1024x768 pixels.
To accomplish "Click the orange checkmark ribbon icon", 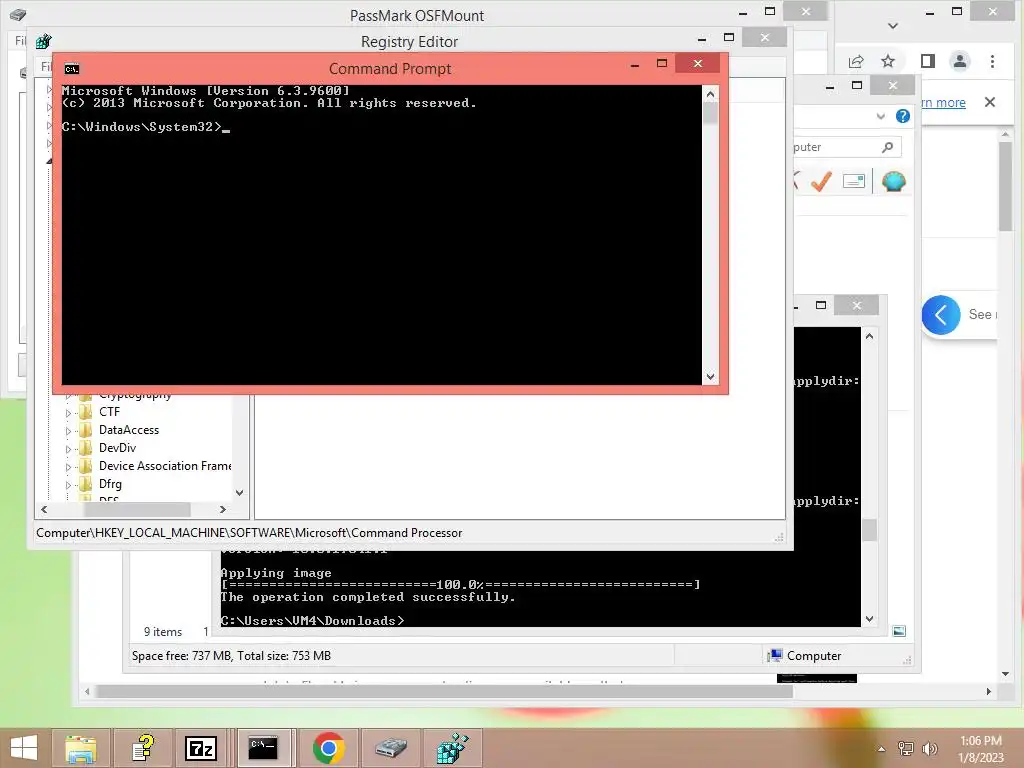I will pos(822,181).
